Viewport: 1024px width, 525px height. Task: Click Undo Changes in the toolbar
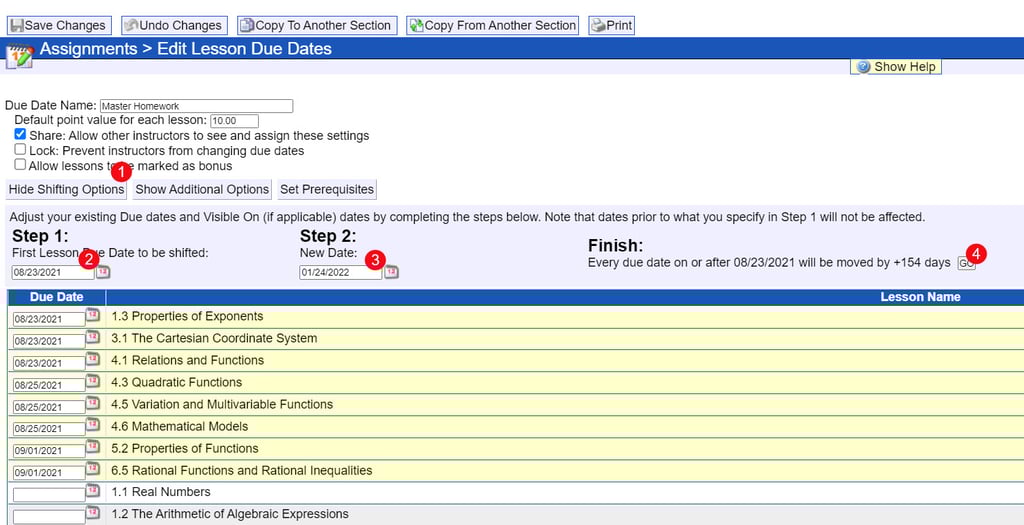(173, 25)
